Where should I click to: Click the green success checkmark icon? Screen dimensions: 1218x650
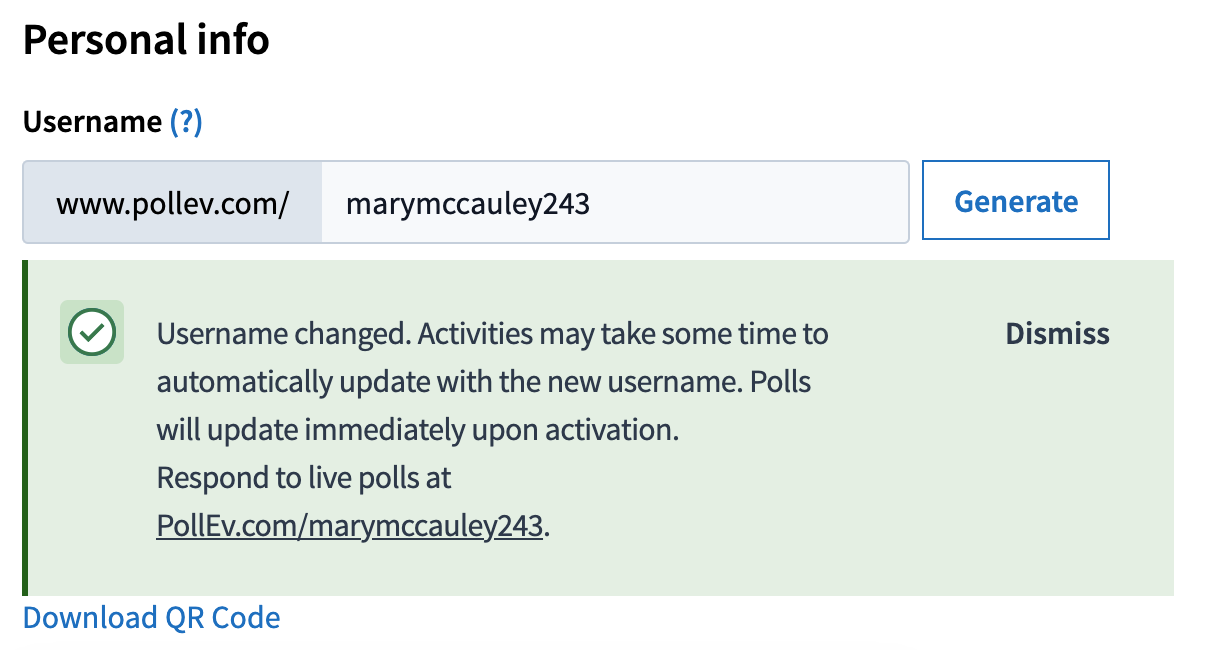[x=92, y=332]
